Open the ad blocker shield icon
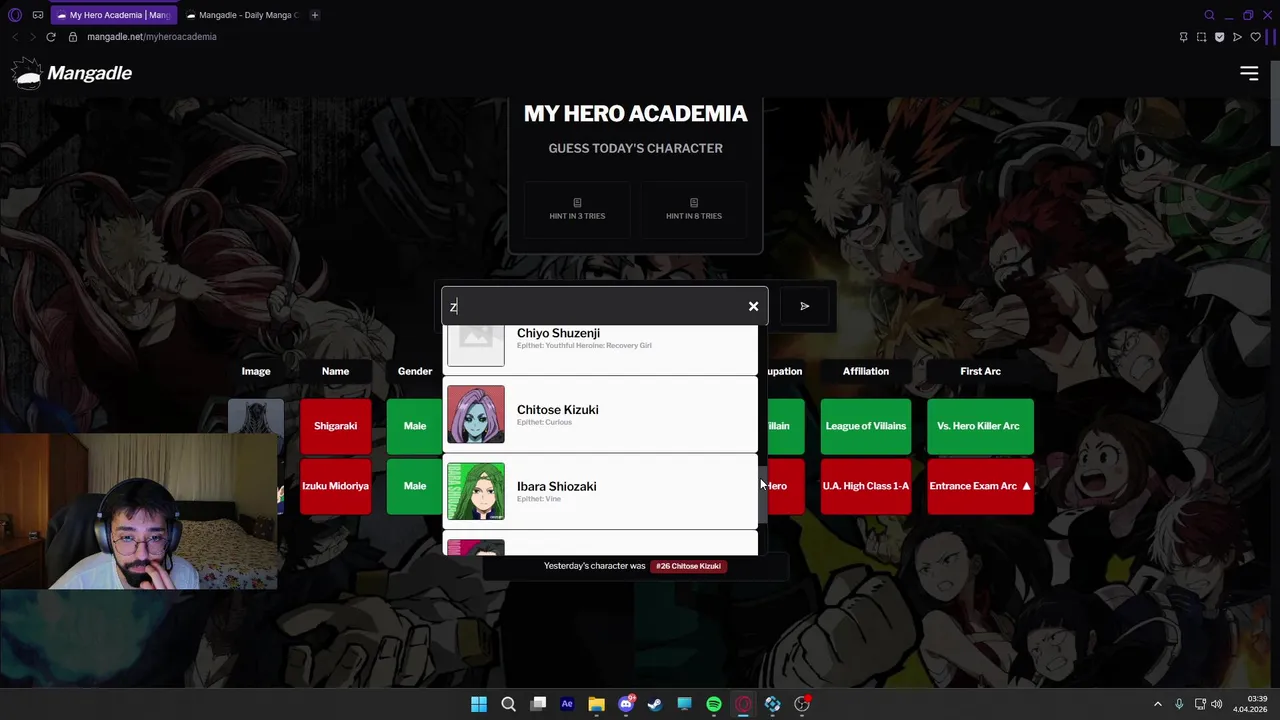The height and width of the screenshot is (720, 1280). point(1219,37)
